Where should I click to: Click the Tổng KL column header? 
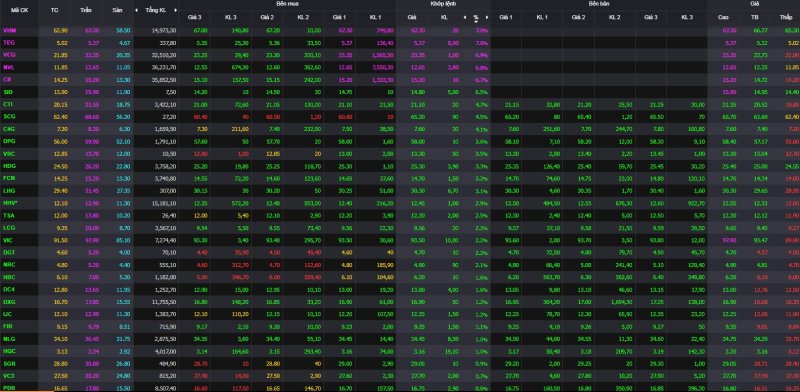(x=156, y=10)
